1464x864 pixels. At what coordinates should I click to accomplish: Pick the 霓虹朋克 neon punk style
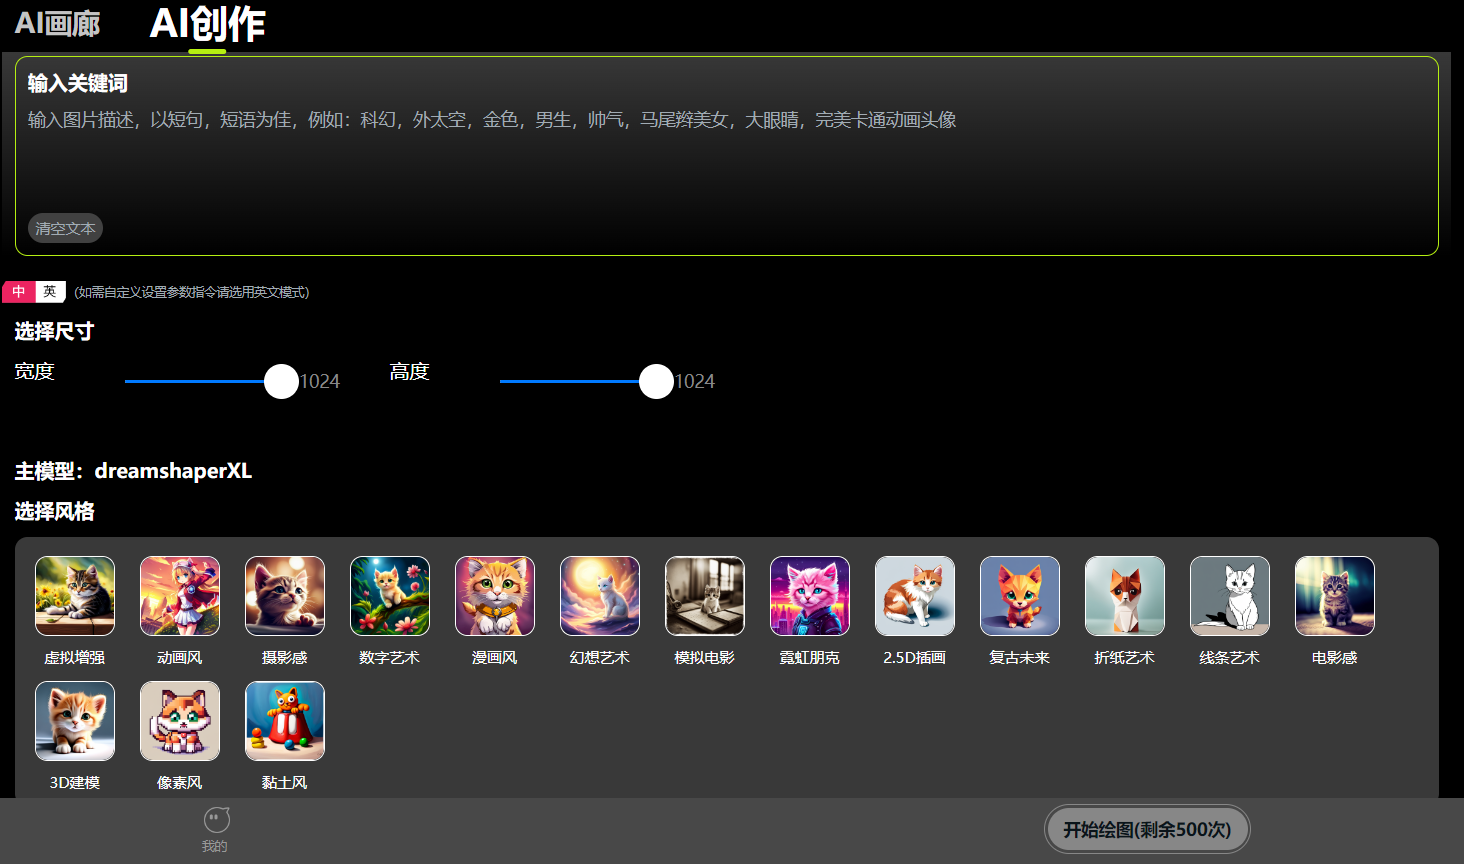810,596
